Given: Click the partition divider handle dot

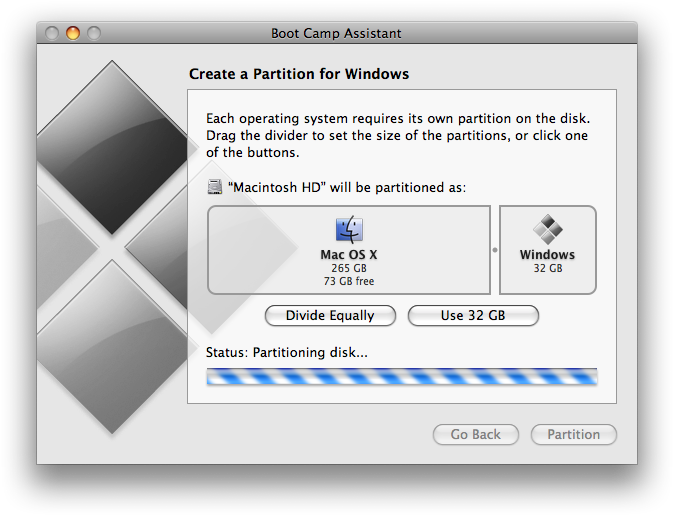Looking at the screenshot, I should 495,250.
